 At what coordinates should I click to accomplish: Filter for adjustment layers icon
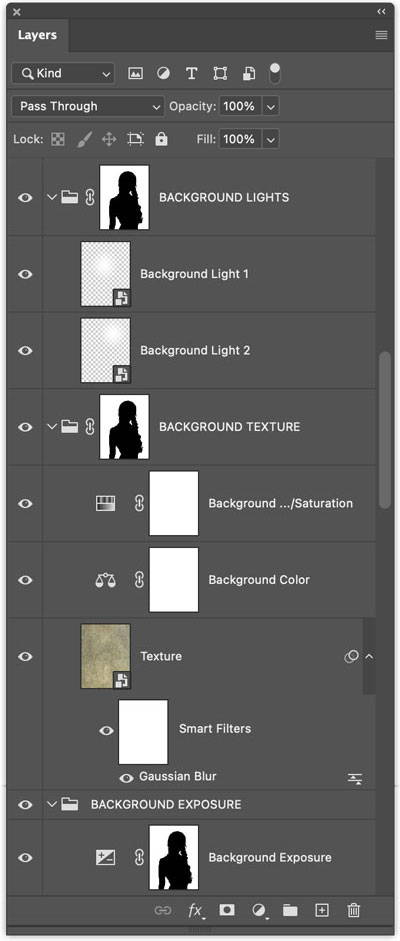tap(163, 73)
